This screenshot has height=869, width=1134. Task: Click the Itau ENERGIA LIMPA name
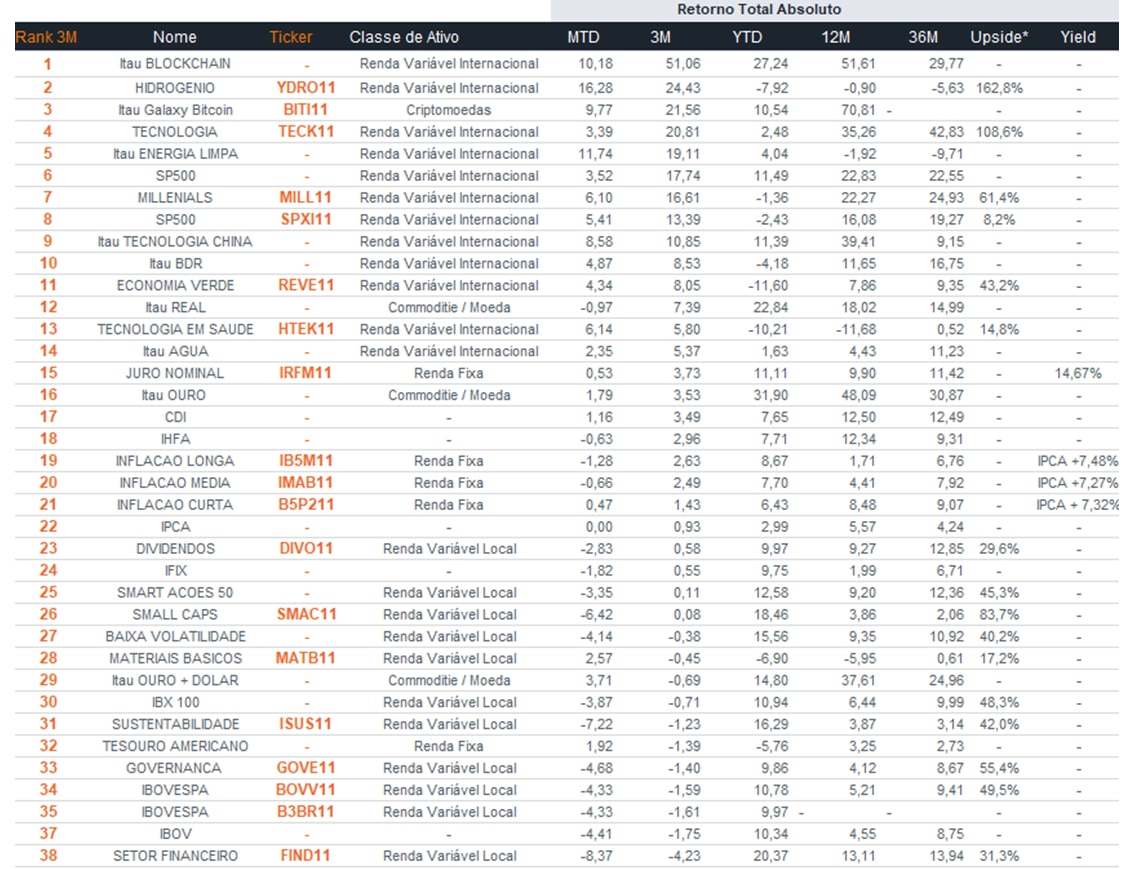coord(175,154)
